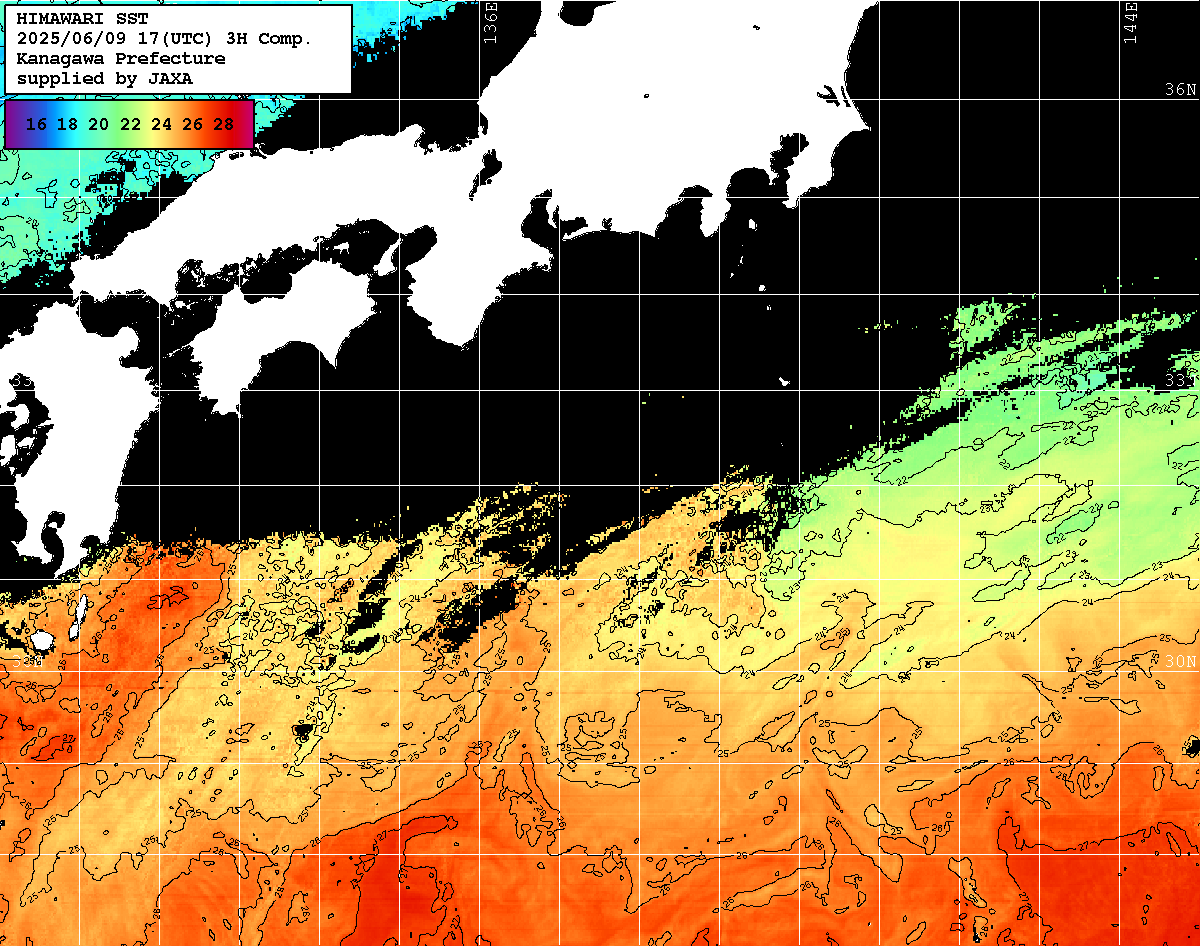Click the "36N" latitude label
The height and width of the screenshot is (946, 1200).
[x=1181, y=90]
